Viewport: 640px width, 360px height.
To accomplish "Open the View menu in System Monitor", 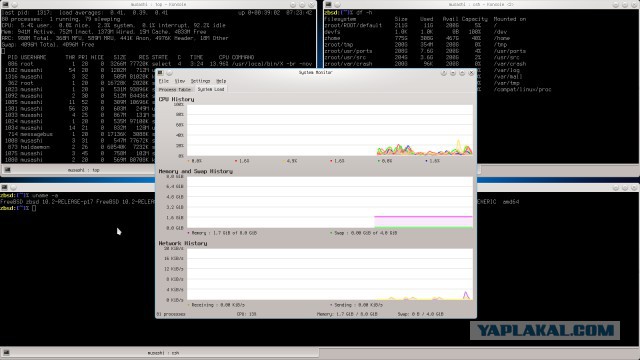I will point(180,81).
